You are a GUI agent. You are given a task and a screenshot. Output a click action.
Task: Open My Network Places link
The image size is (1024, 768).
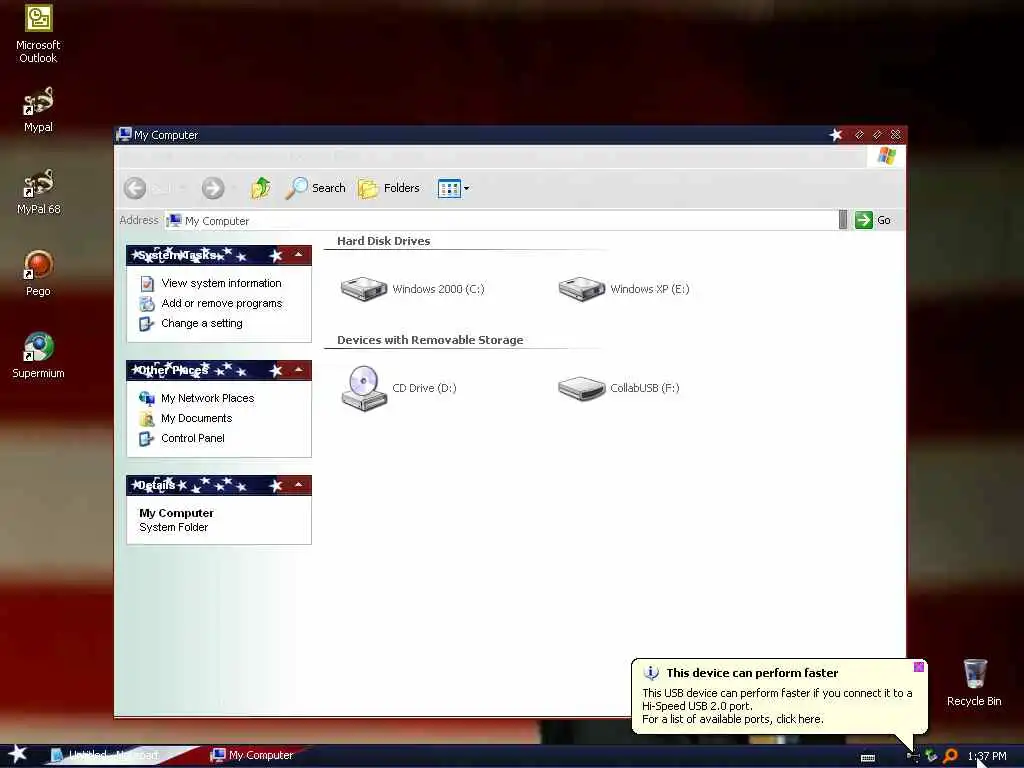[208, 398]
